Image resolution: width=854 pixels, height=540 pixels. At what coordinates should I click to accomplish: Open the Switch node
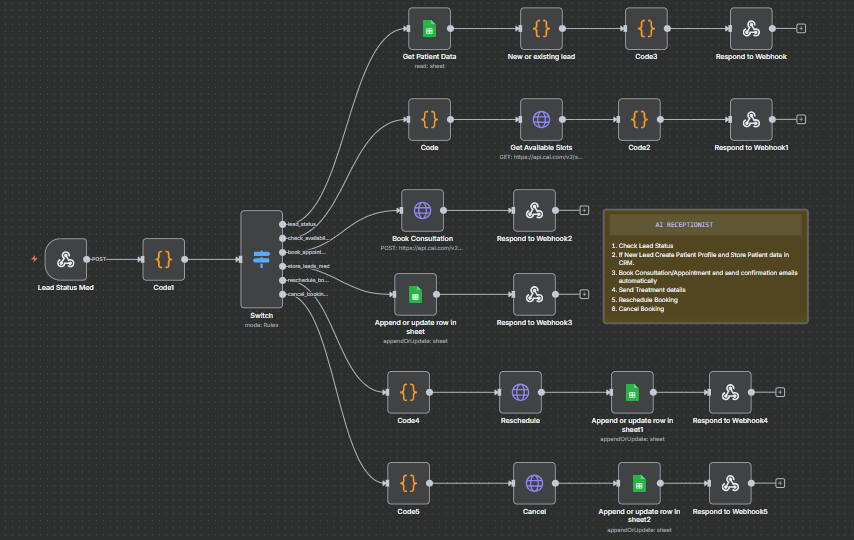[x=261, y=259]
